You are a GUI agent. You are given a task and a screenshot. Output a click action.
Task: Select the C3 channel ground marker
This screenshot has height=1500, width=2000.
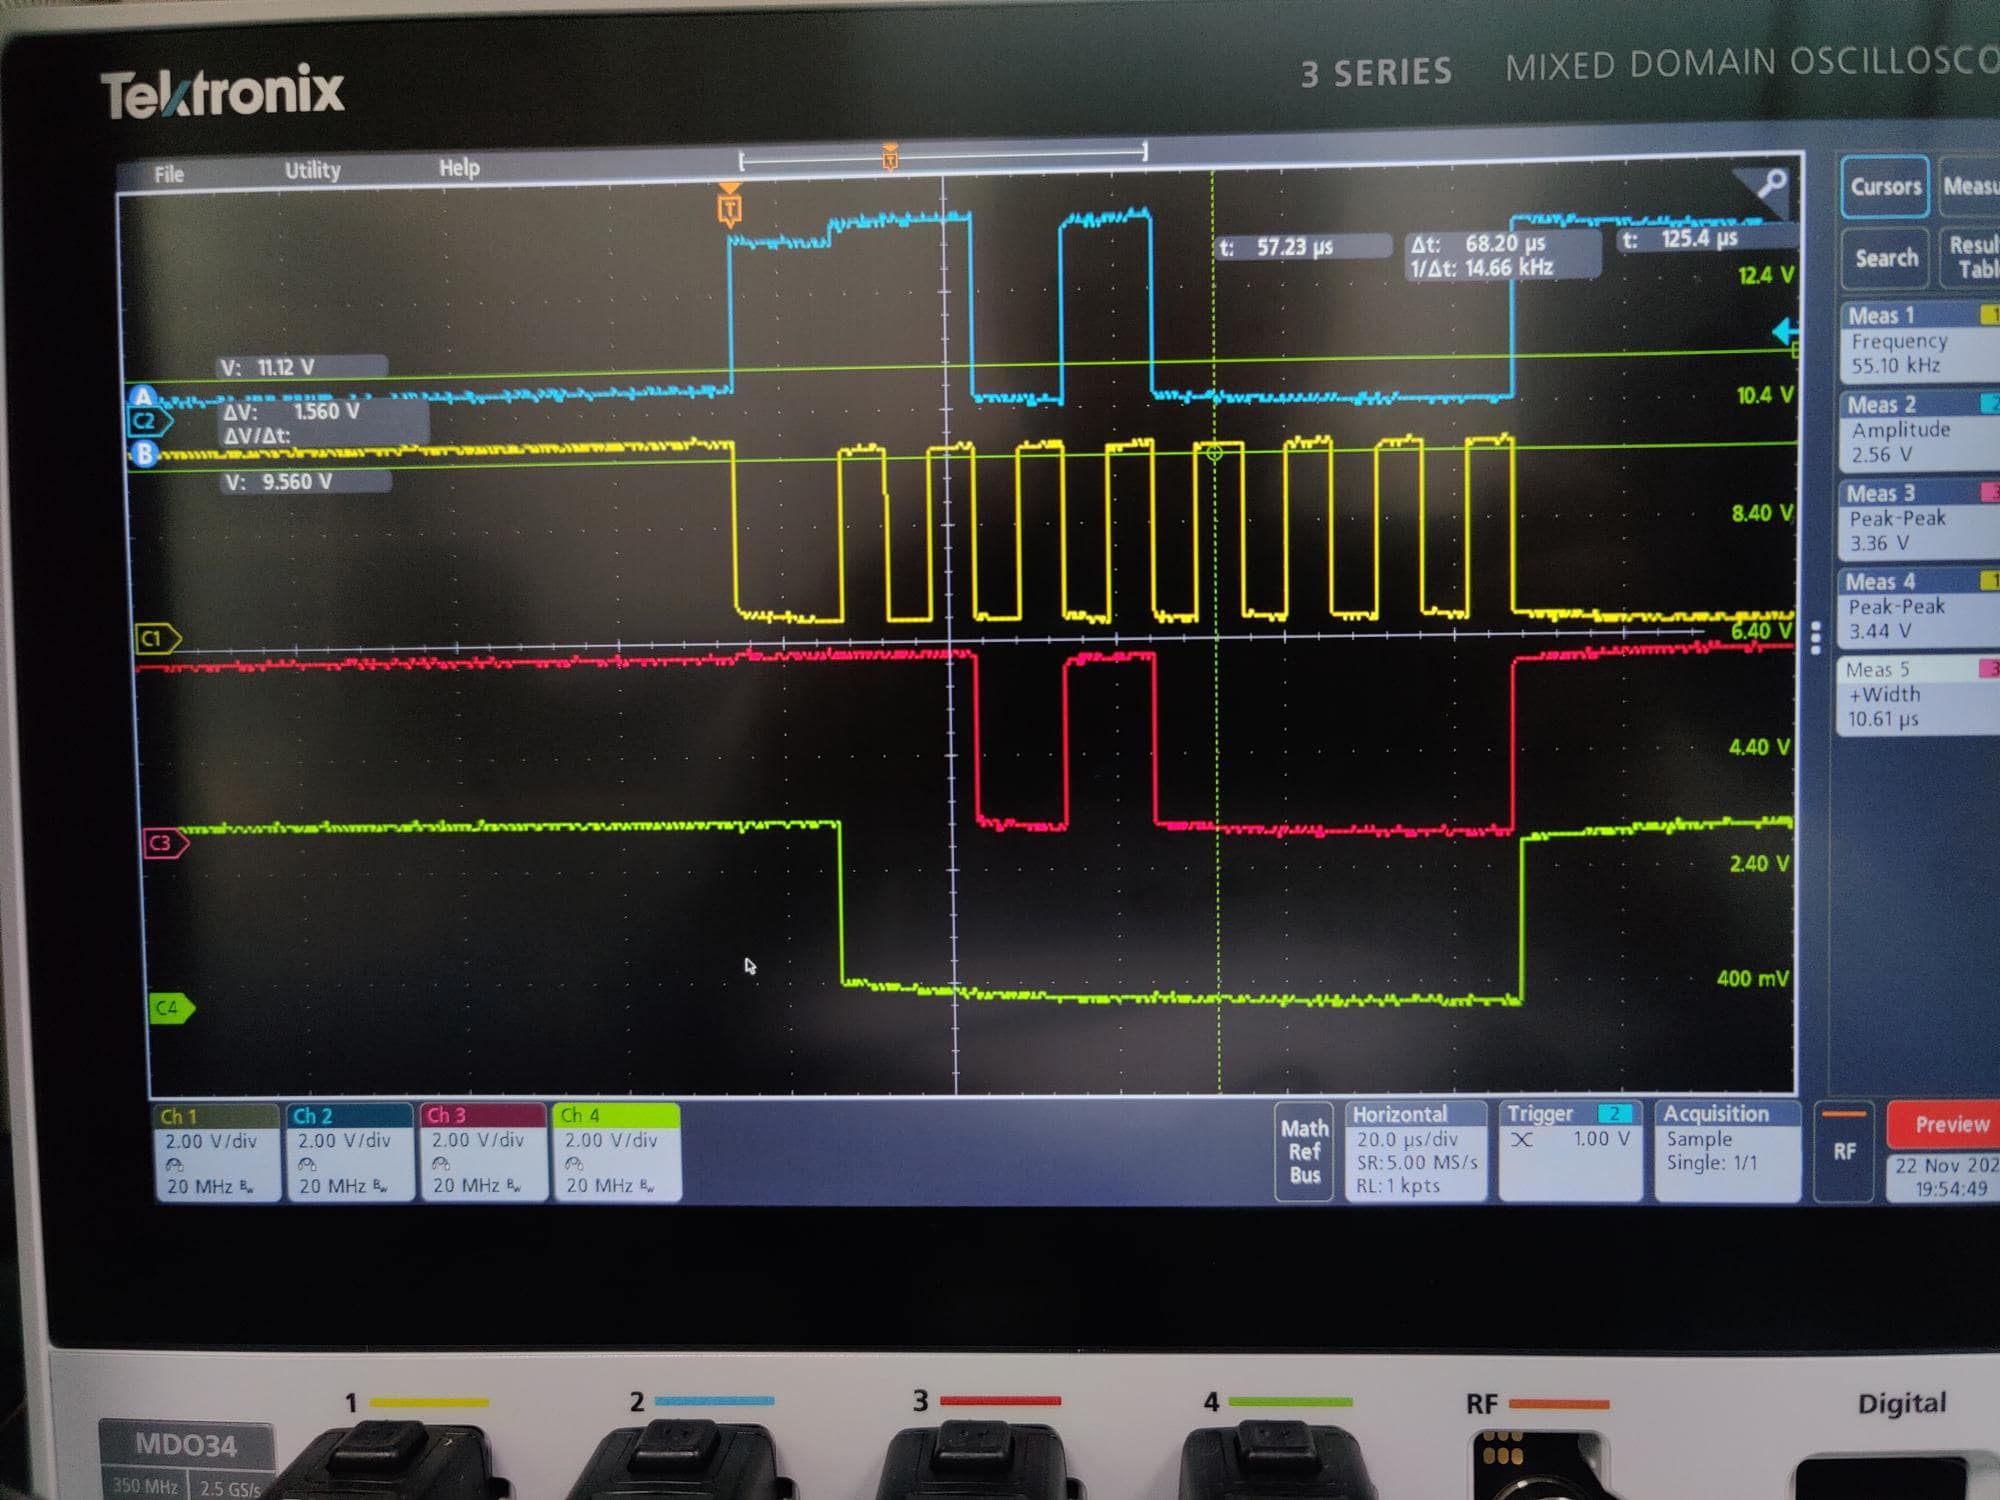164,843
